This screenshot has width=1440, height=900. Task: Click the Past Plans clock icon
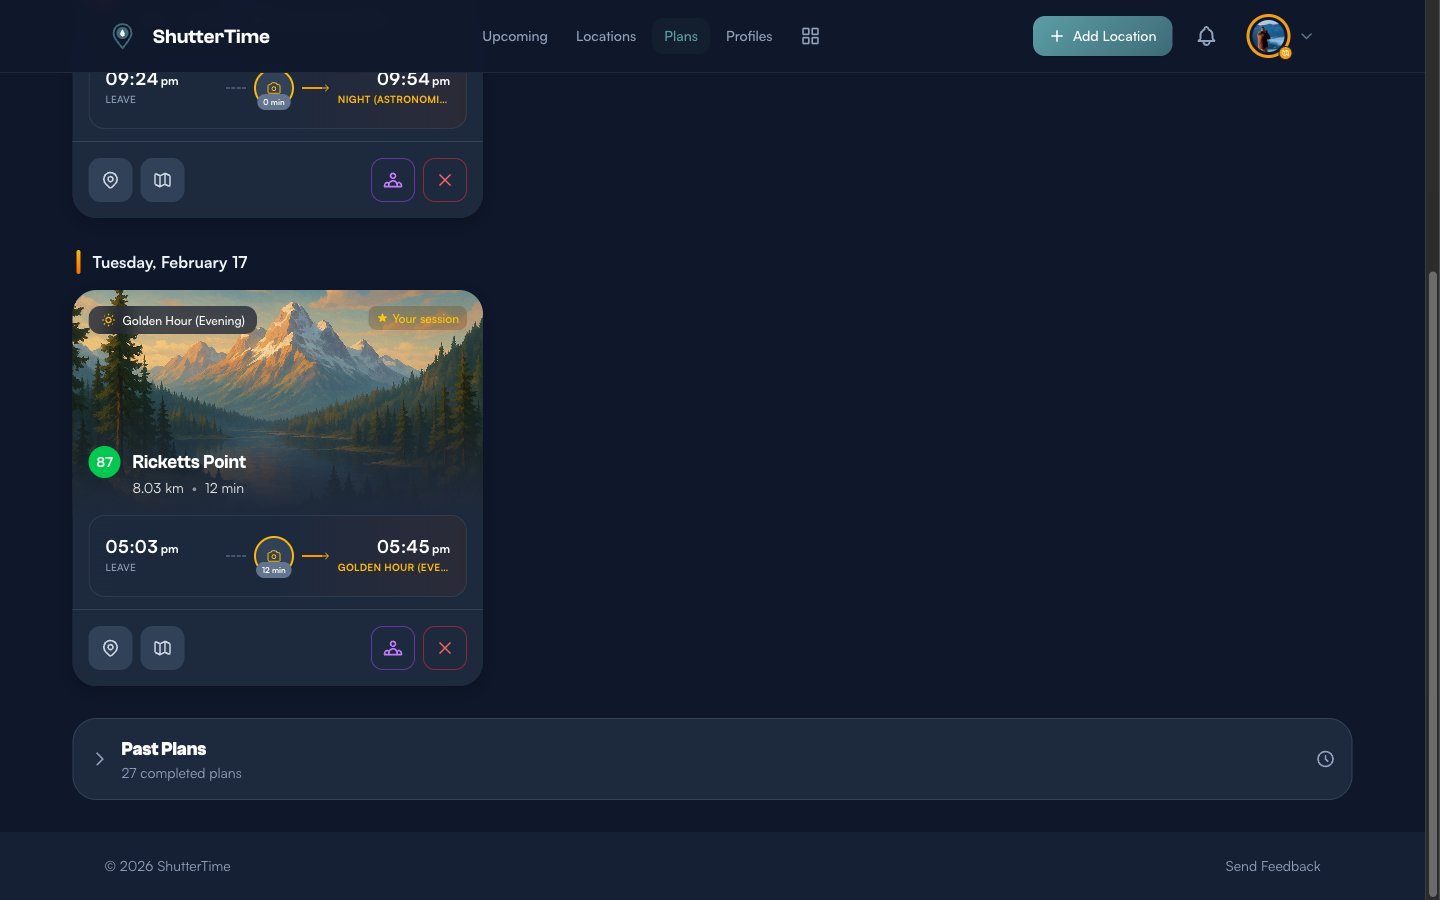(1325, 759)
